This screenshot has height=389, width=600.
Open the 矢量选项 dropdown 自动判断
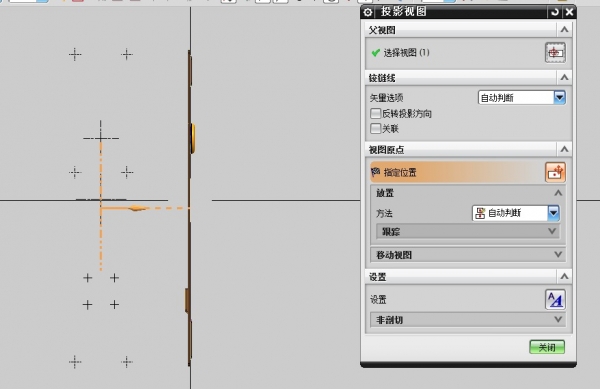(x=522, y=98)
